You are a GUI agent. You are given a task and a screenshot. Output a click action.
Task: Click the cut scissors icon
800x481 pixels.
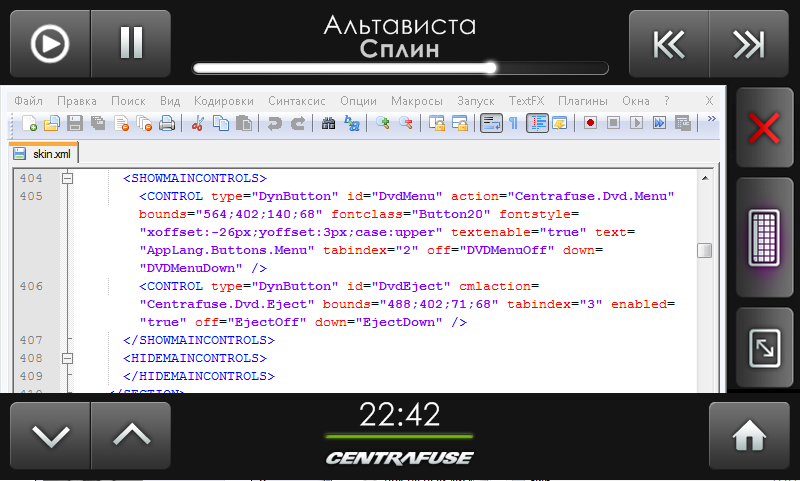pyautogui.click(x=197, y=124)
